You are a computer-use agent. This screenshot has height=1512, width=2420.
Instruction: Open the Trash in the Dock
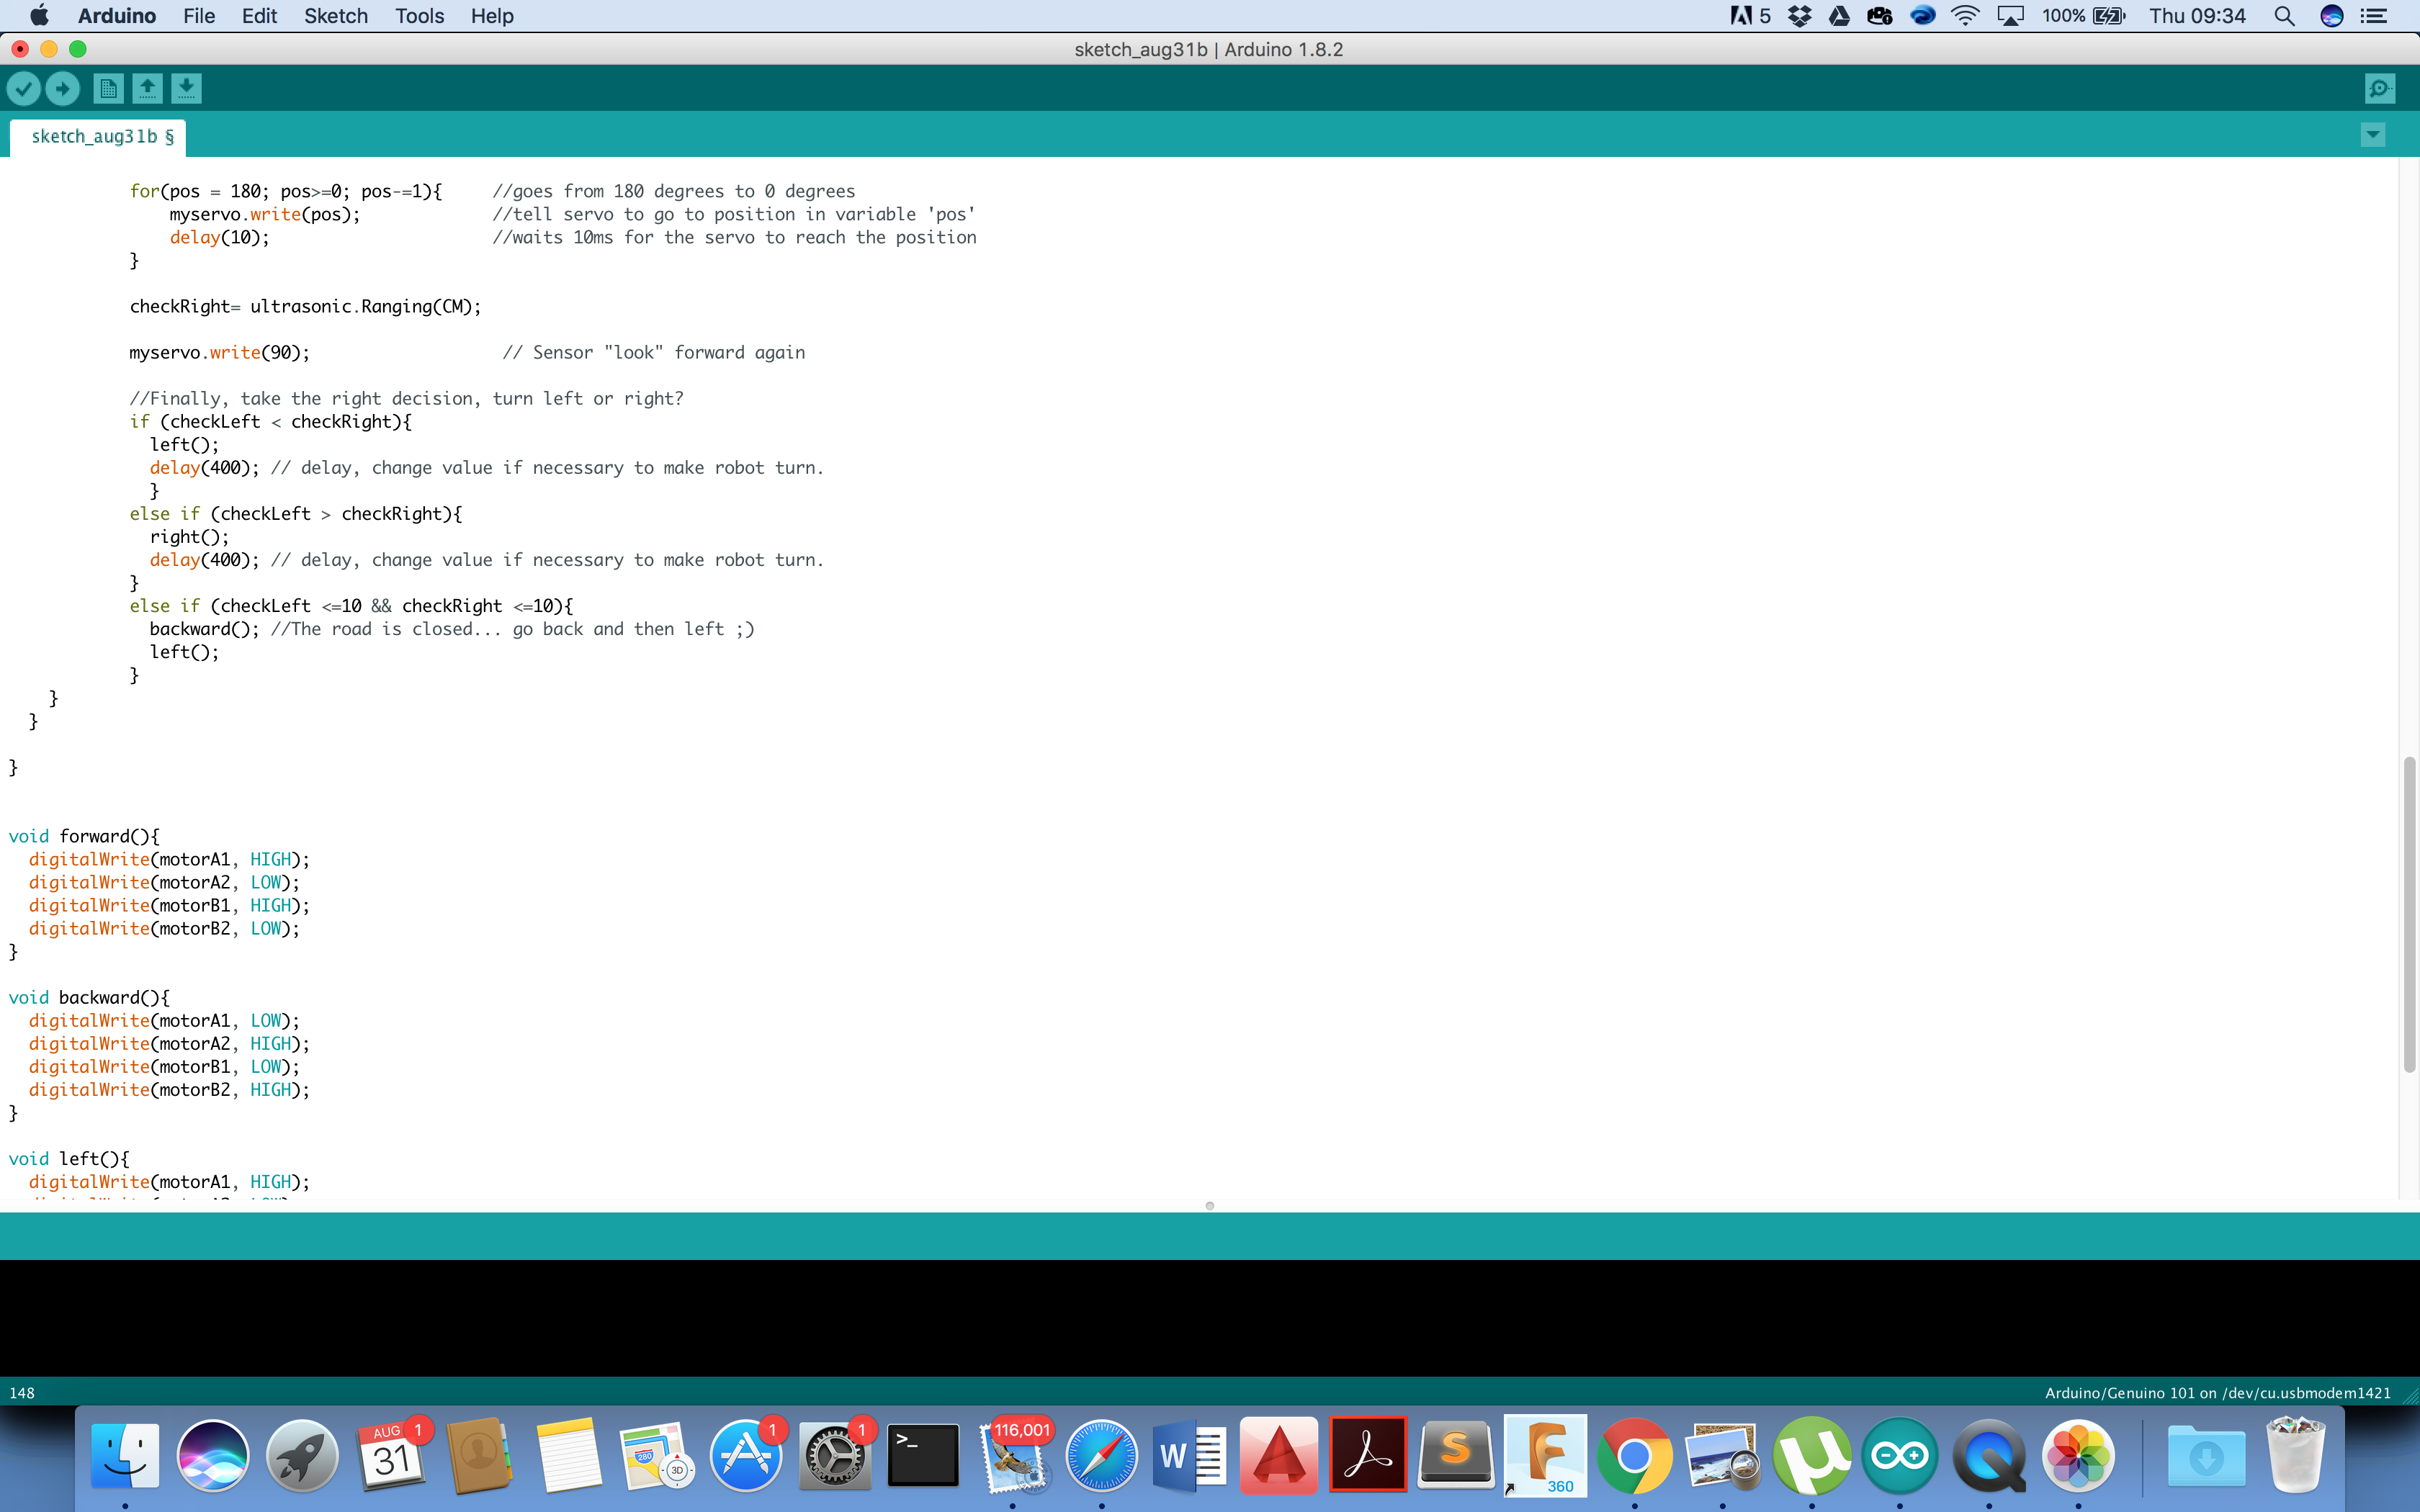click(x=2295, y=1455)
